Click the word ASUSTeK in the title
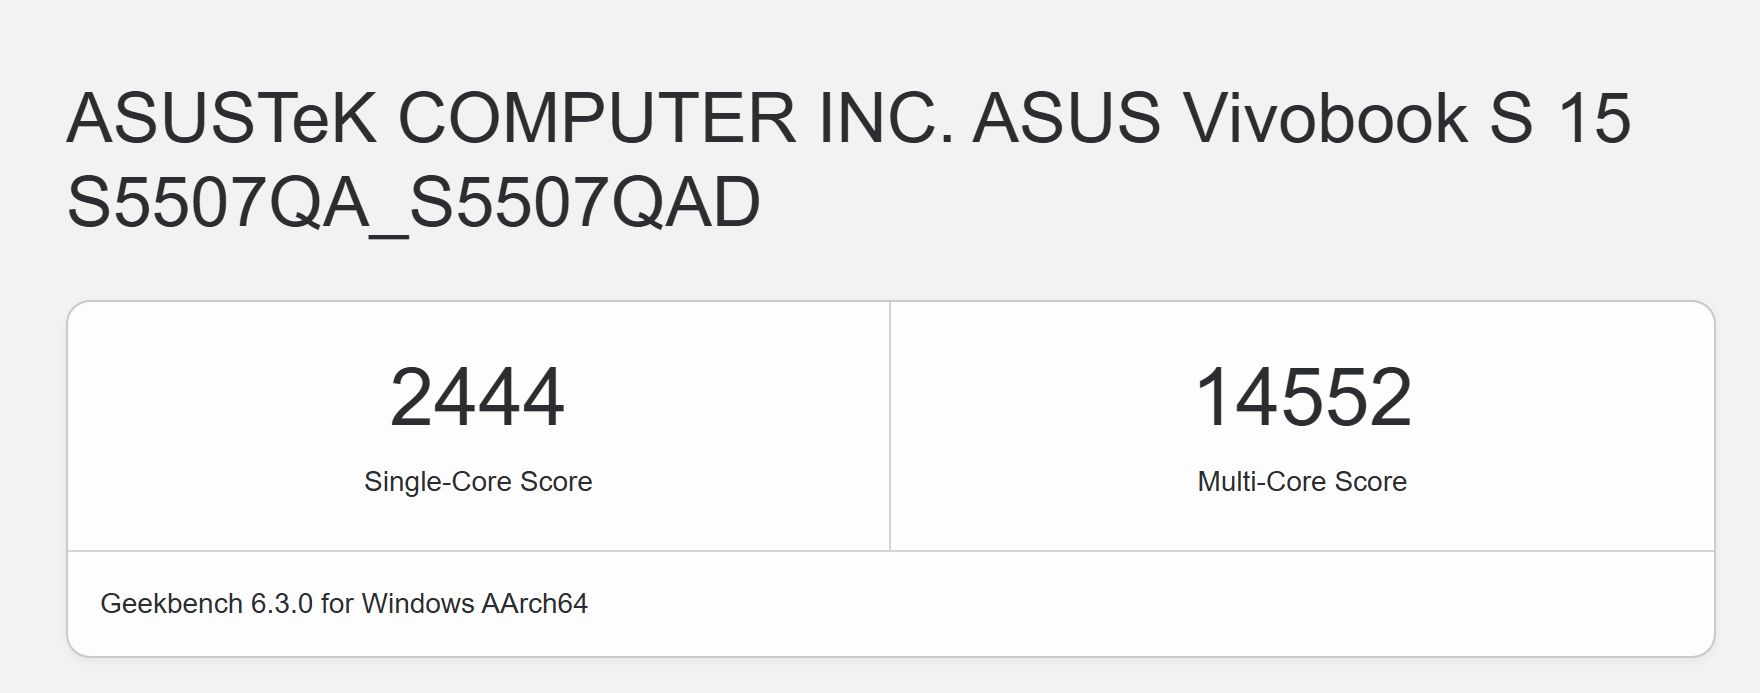This screenshot has height=693, width=1760. [x=221, y=118]
